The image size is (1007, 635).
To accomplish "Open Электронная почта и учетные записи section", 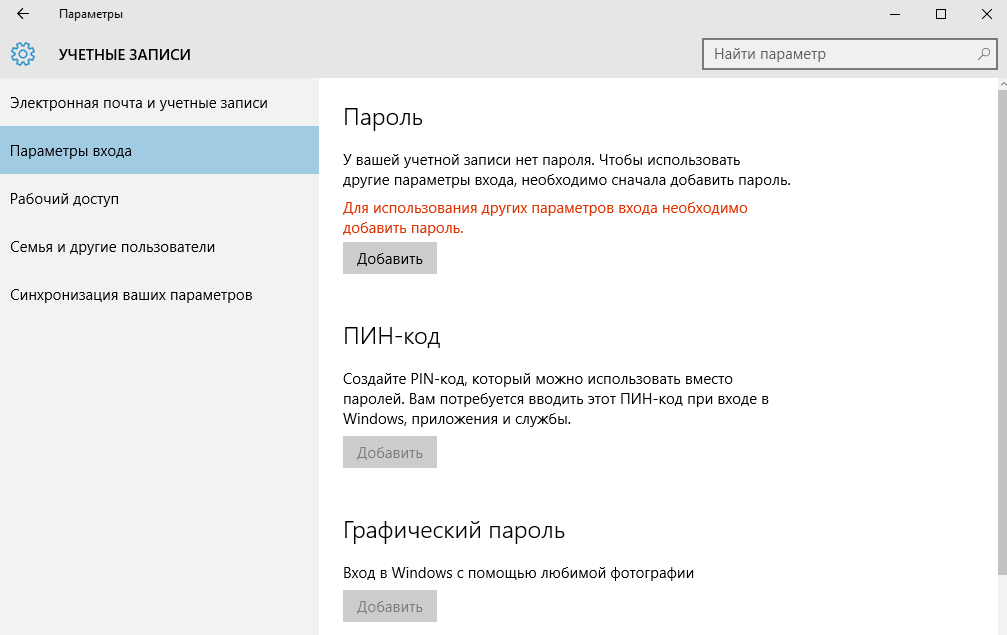I will (x=139, y=103).
